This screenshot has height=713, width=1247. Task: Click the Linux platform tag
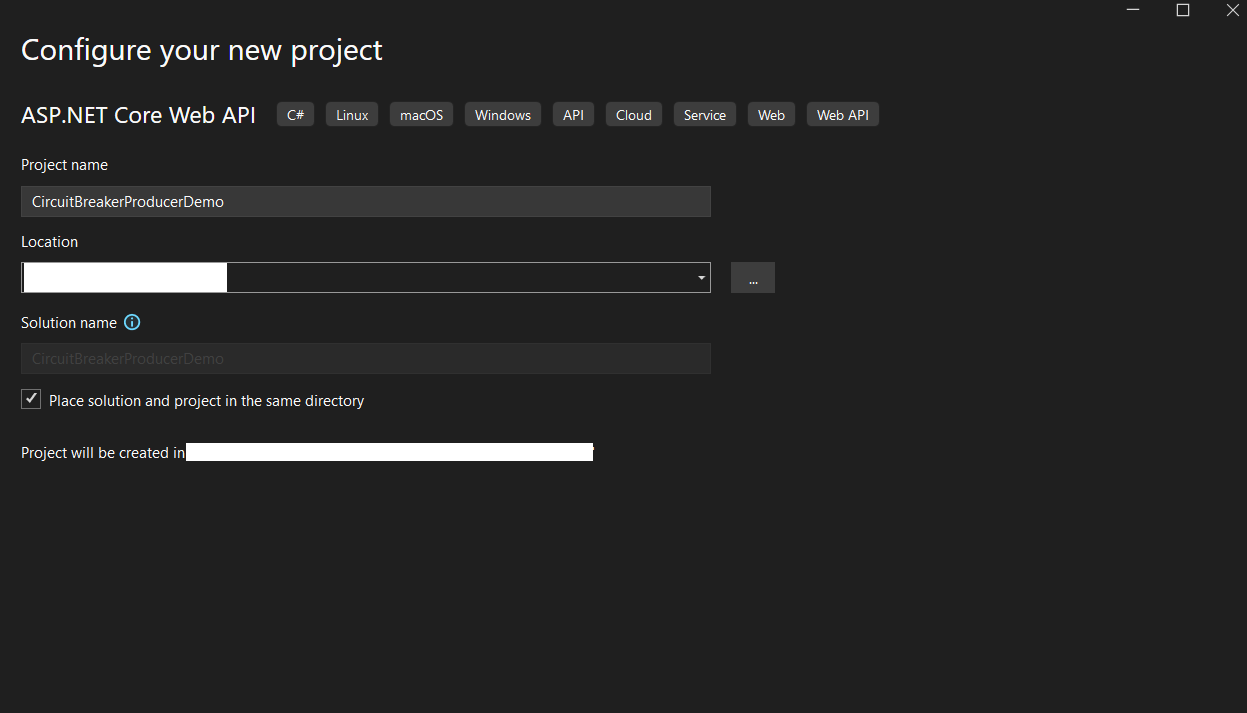pos(351,114)
